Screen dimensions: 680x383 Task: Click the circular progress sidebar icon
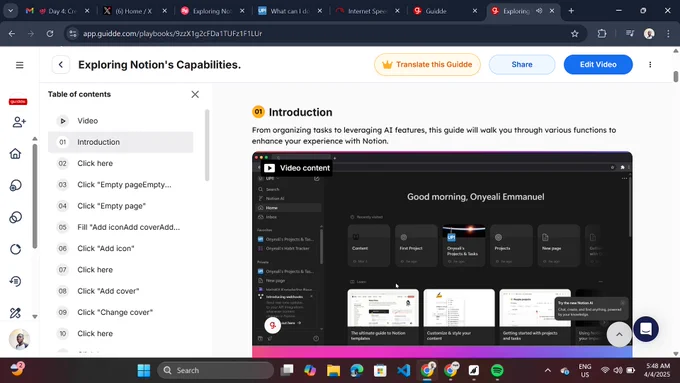[15, 249]
